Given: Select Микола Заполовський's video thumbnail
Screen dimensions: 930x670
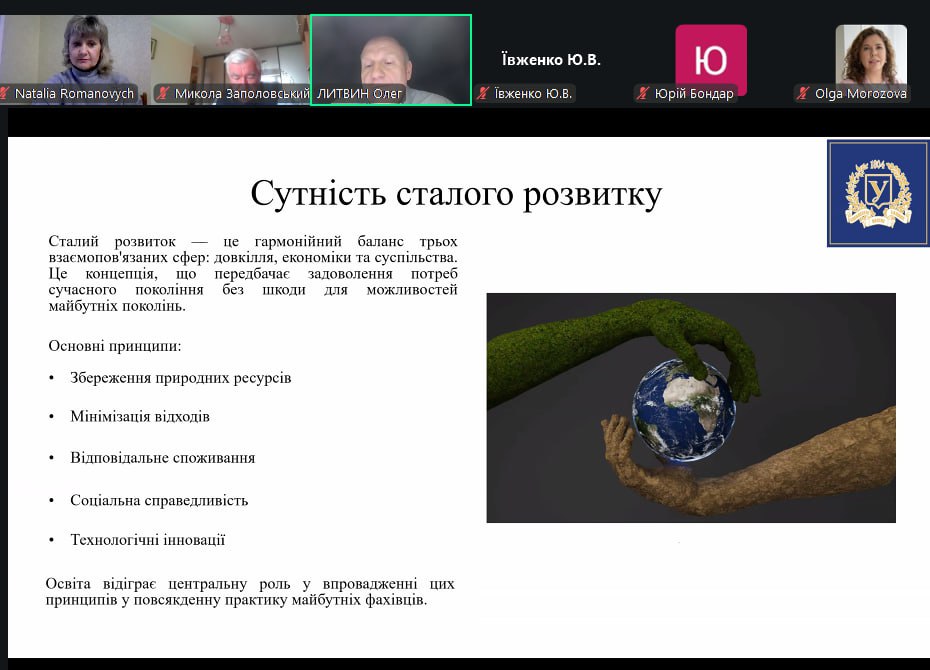Looking at the screenshot, I should pos(231,50).
